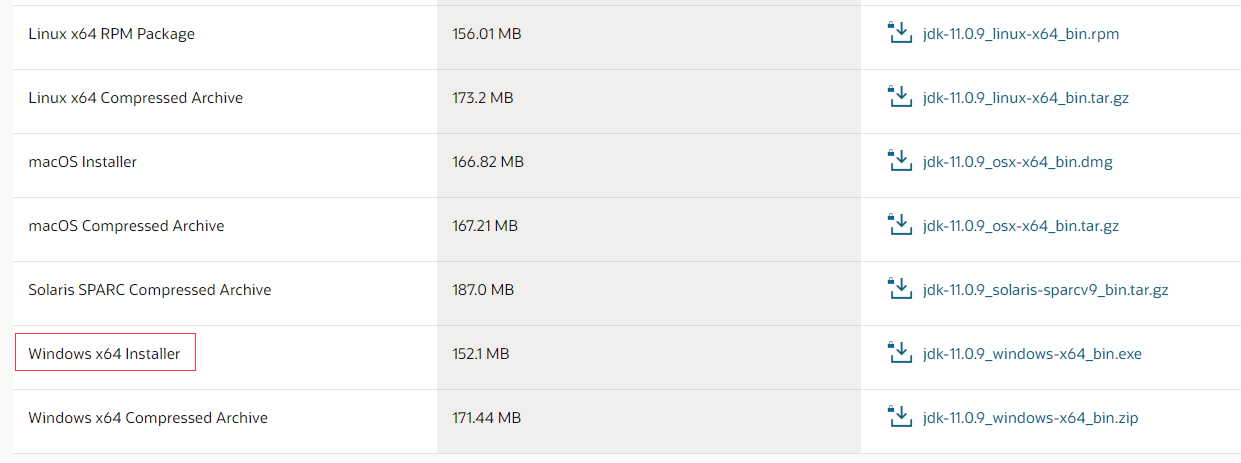Click download icon for windows-x64_bin.zip

click(900, 417)
